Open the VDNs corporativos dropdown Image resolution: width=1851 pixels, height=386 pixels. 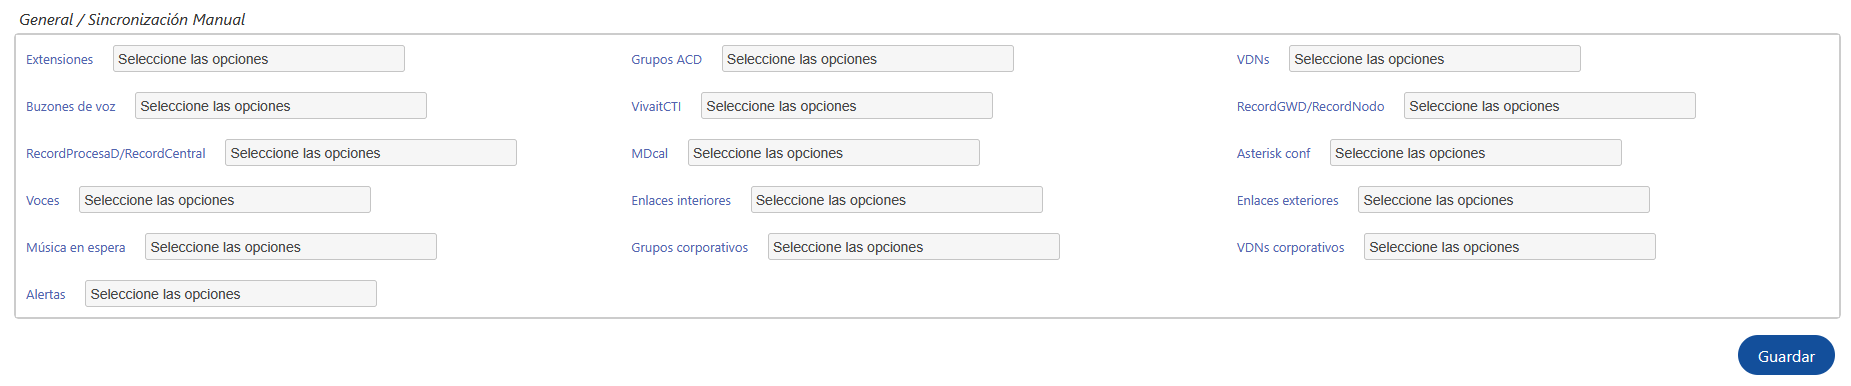pyautogui.click(x=1510, y=247)
